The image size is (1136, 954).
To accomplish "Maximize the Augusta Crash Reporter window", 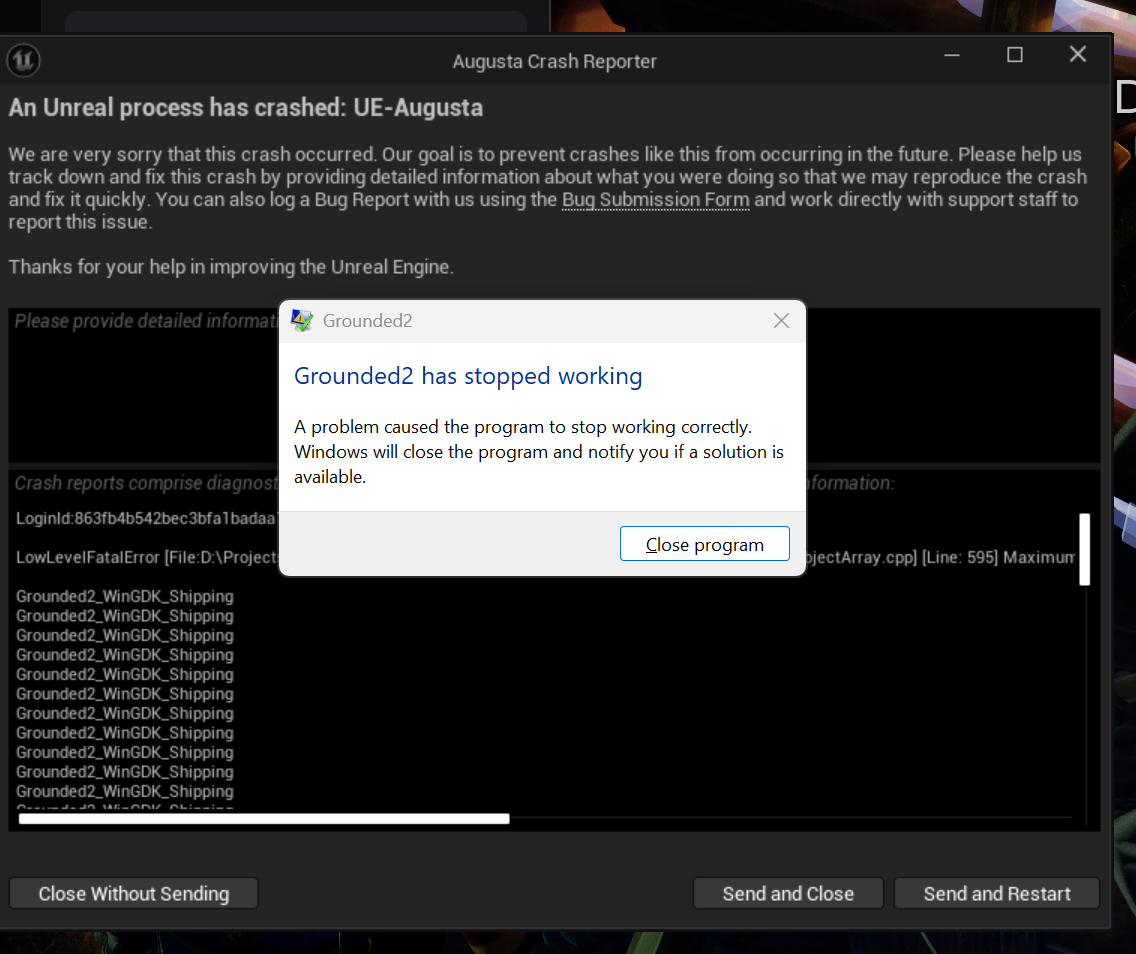I will pyautogui.click(x=1014, y=55).
